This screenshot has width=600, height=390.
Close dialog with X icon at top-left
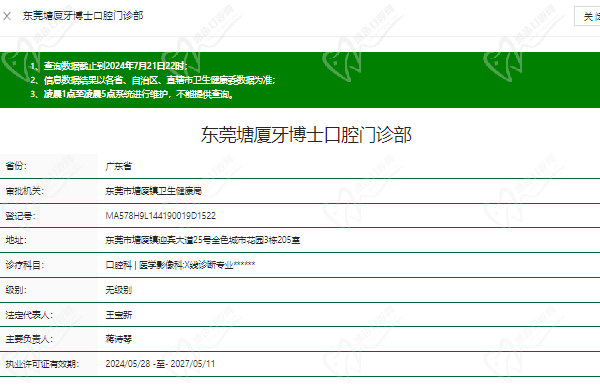click(7, 16)
